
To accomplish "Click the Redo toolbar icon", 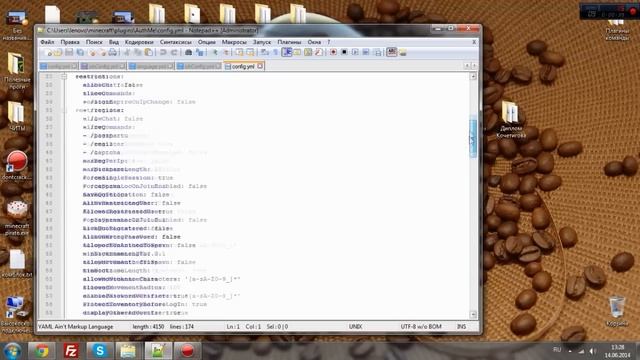I will tap(174, 52).
